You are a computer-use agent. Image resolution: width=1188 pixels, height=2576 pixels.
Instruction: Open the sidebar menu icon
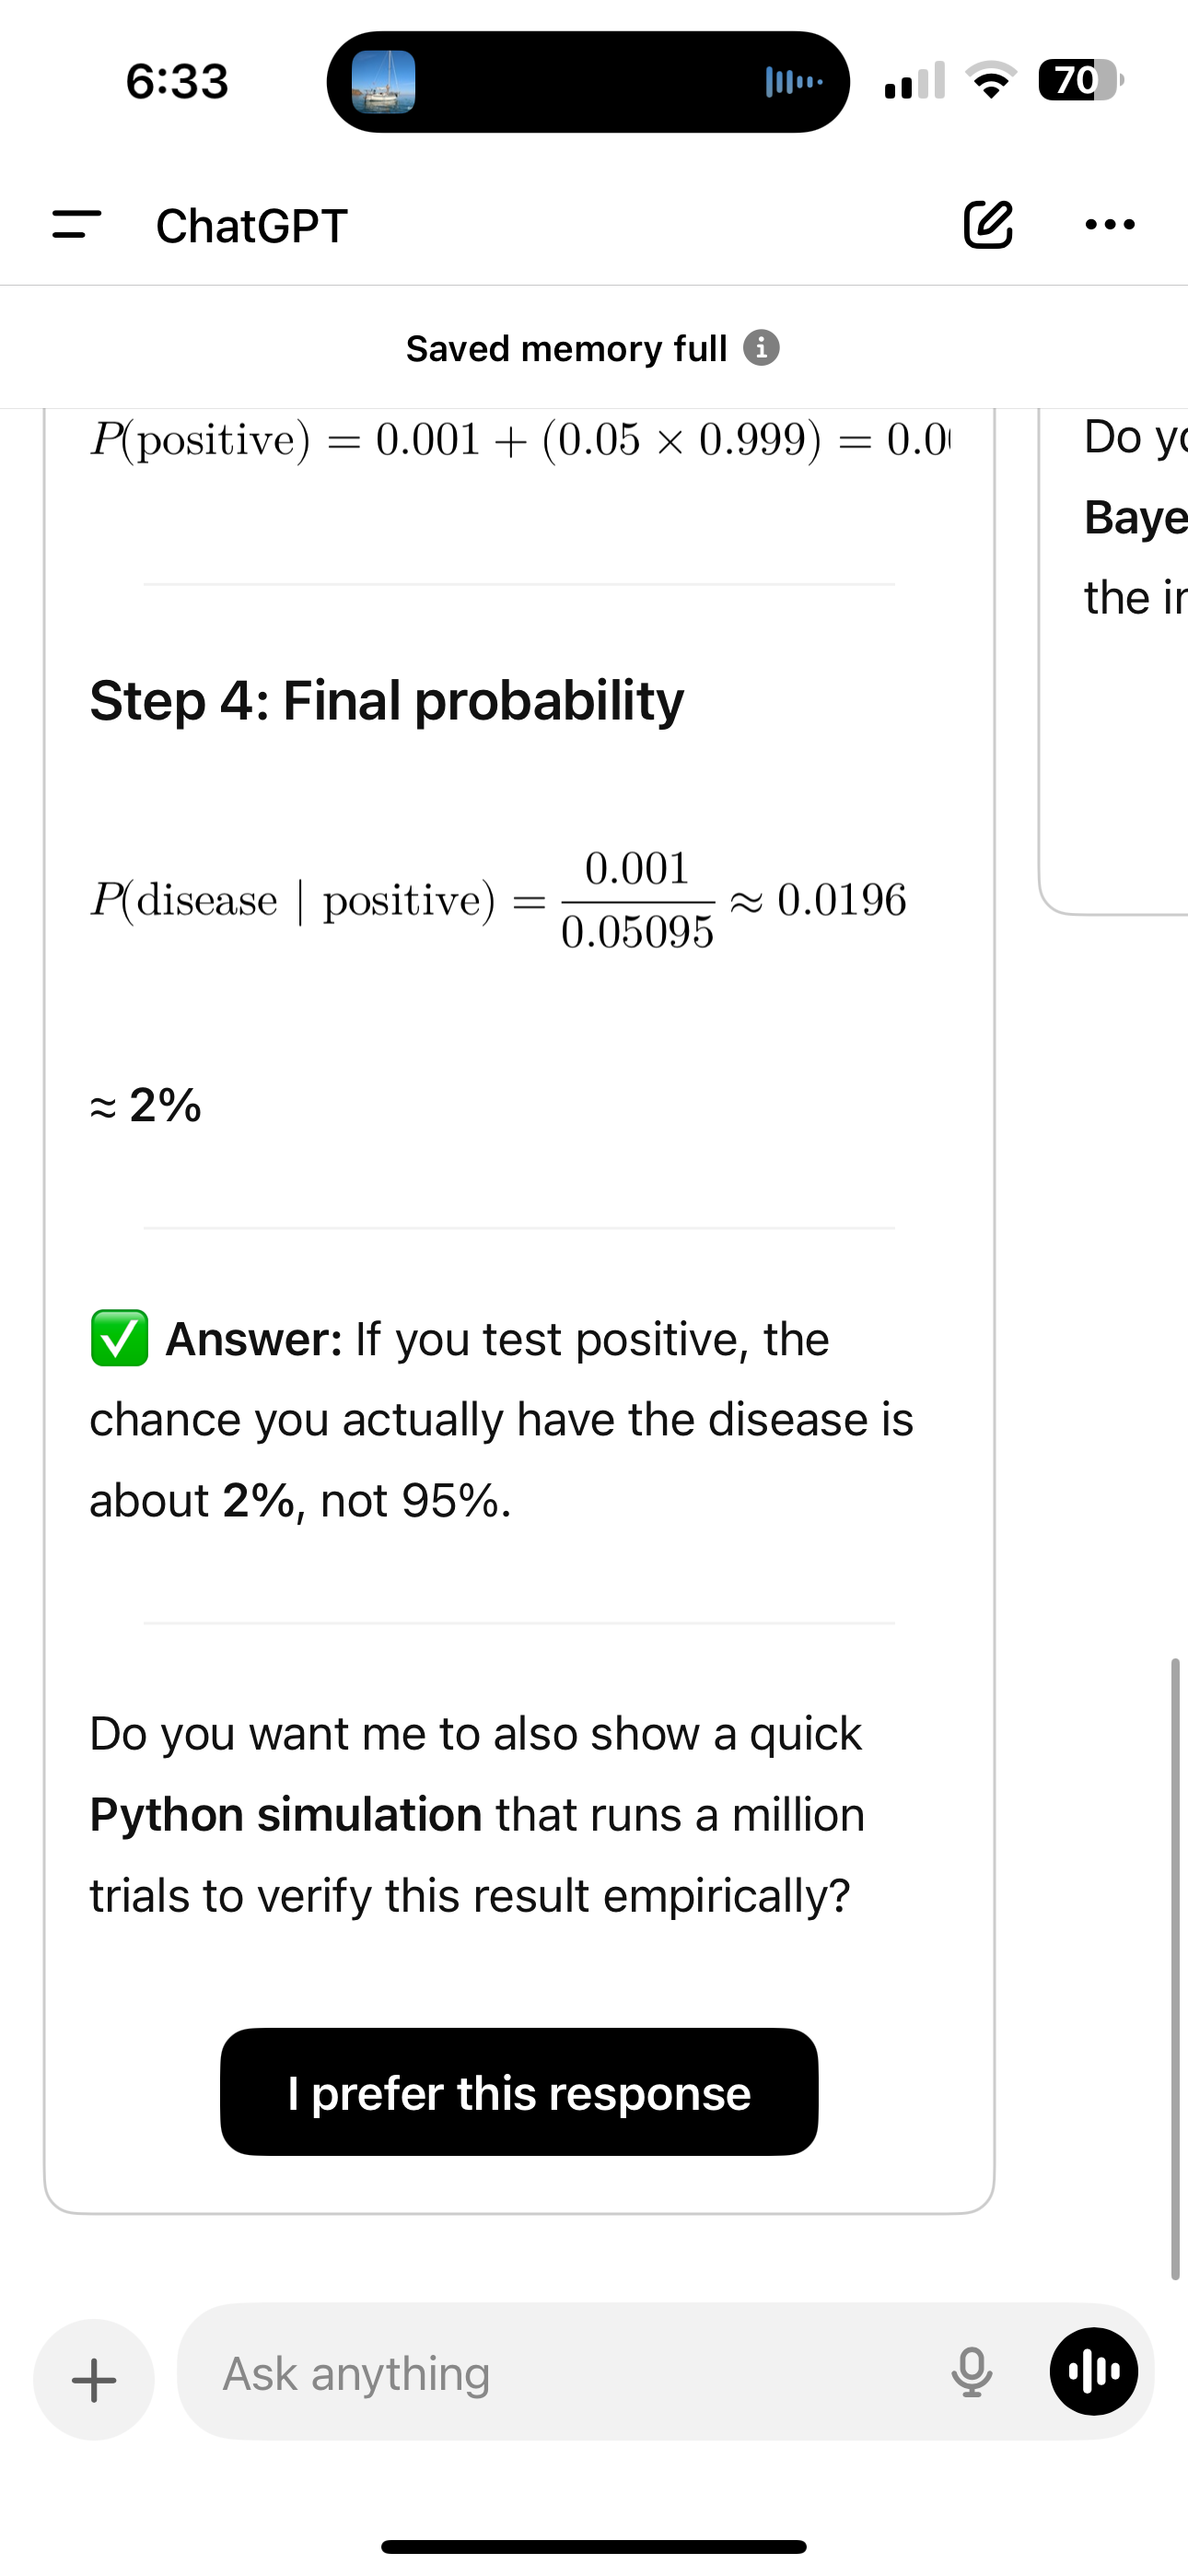click(x=77, y=224)
